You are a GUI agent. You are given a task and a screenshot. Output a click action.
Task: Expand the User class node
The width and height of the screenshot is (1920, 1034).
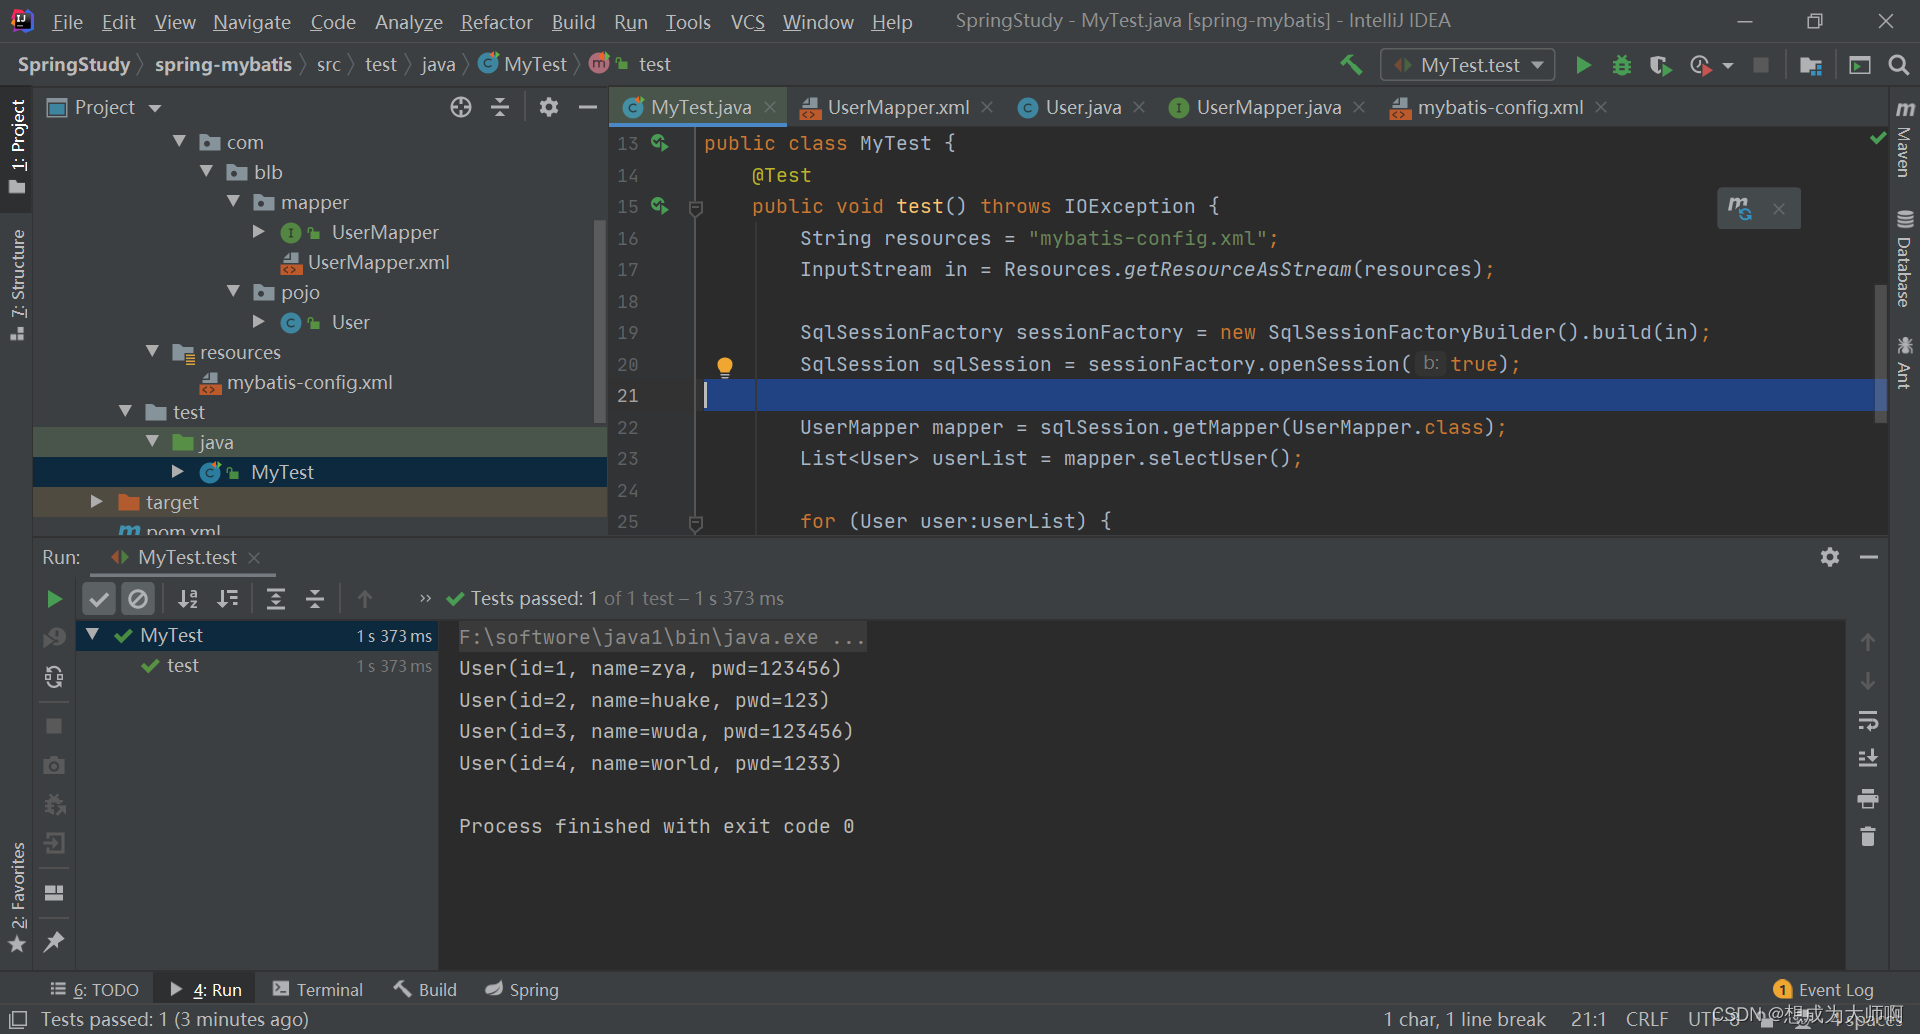click(x=259, y=322)
